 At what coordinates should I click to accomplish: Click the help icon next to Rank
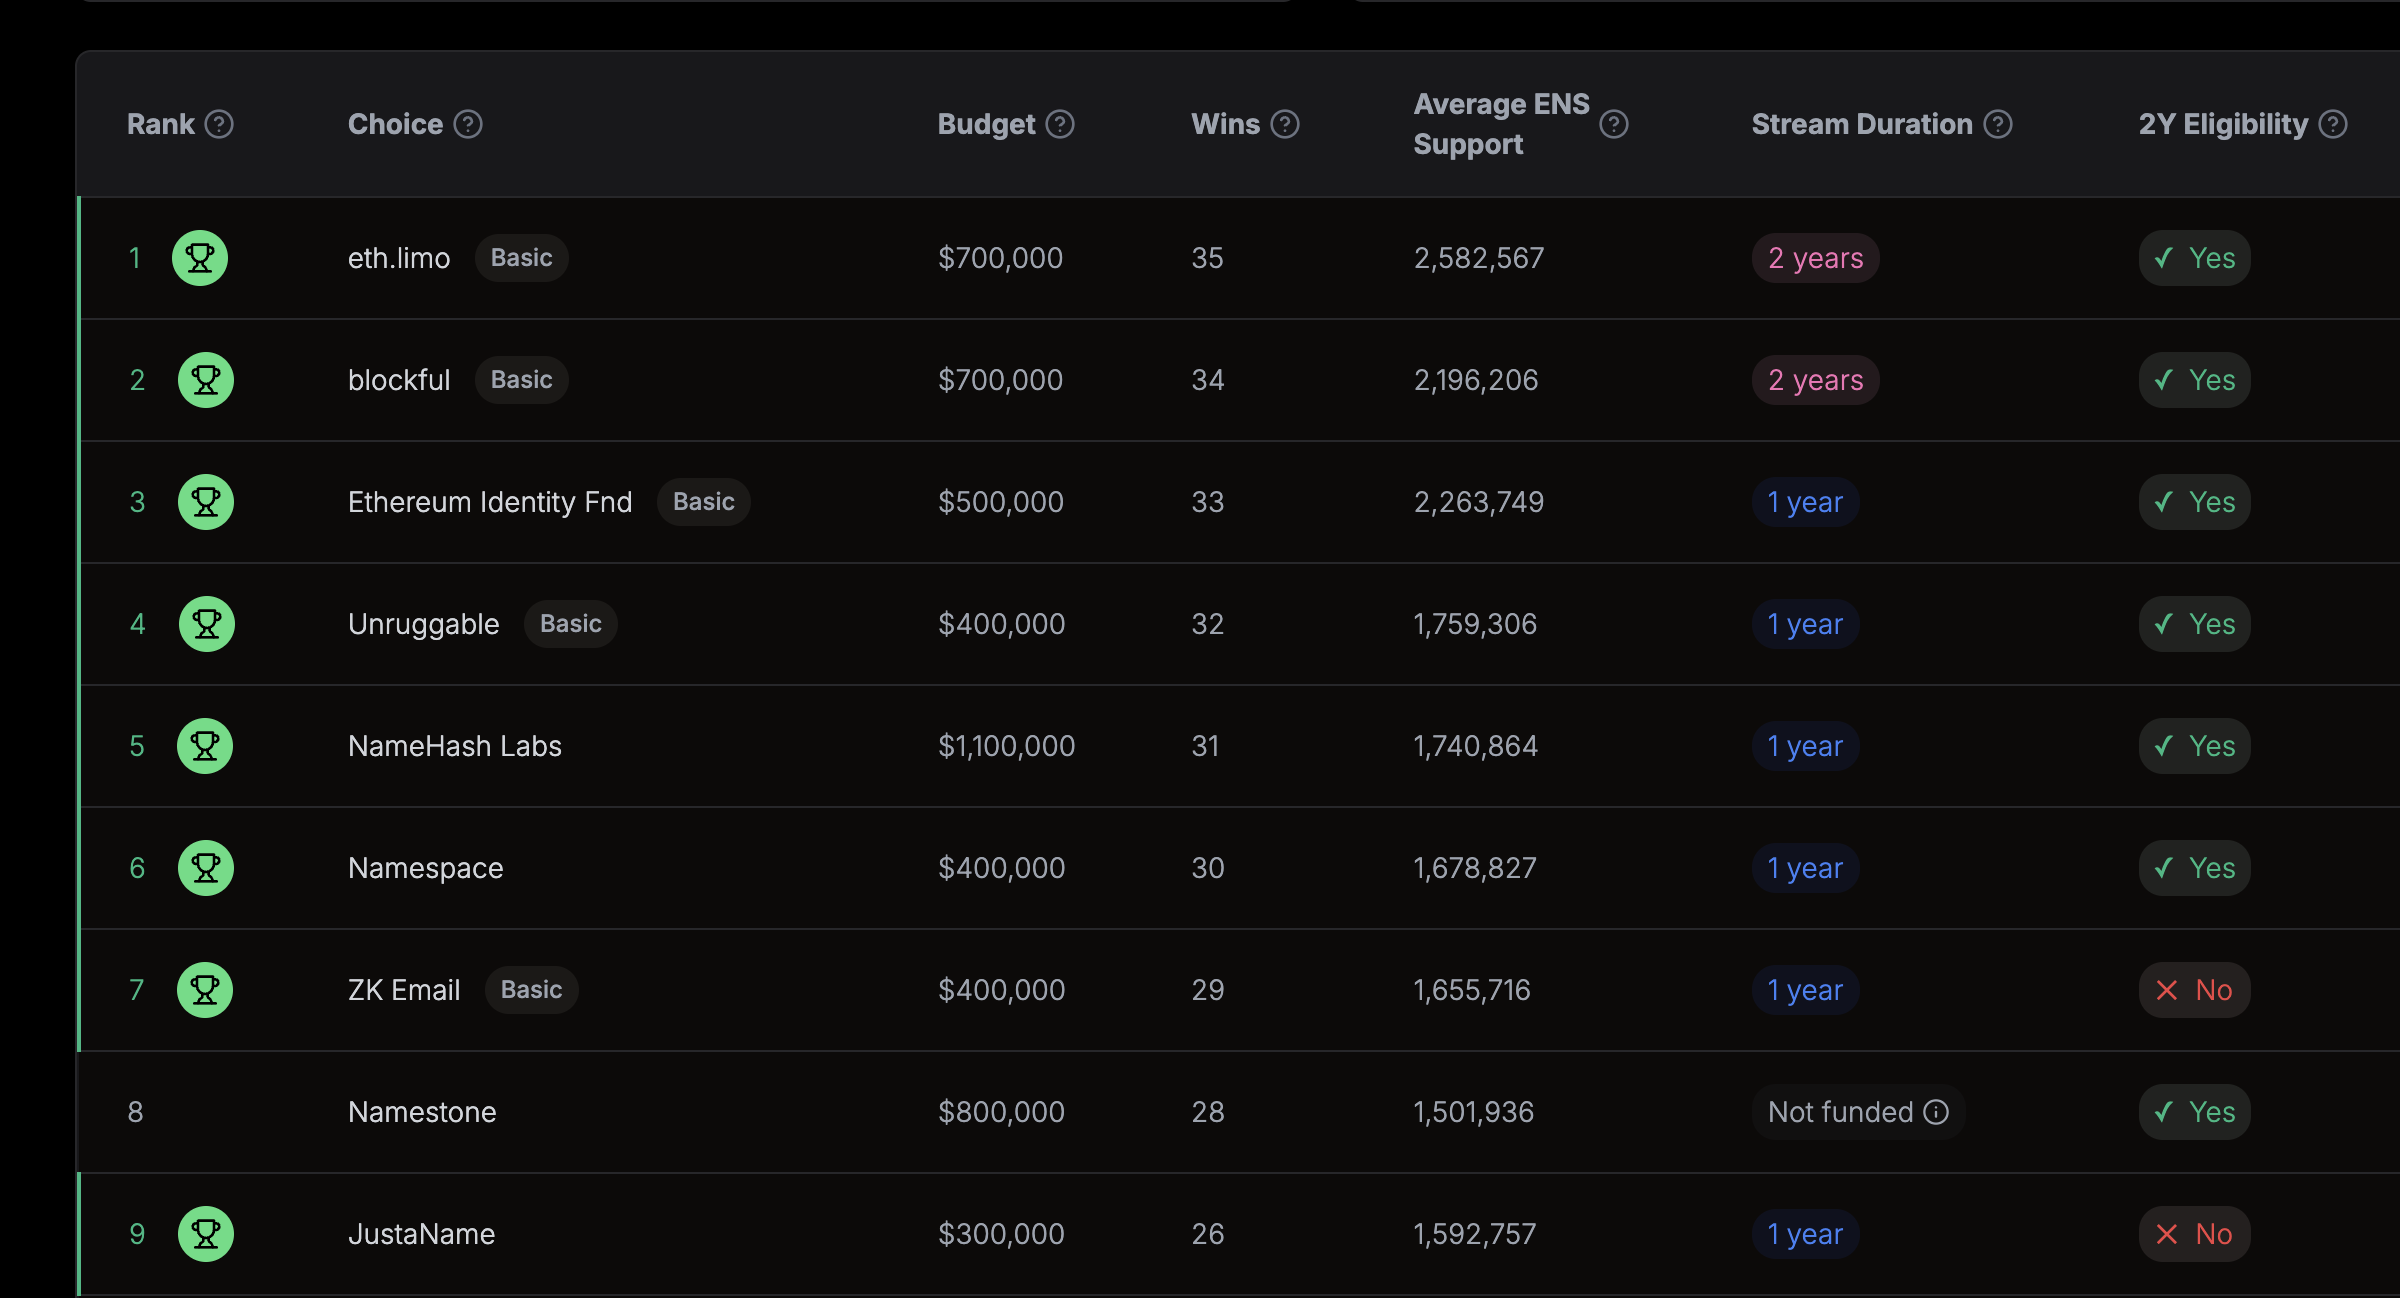click(x=219, y=124)
